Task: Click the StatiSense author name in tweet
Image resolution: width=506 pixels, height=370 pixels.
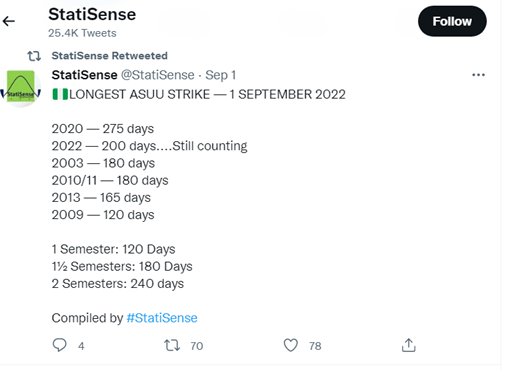Action: point(84,75)
